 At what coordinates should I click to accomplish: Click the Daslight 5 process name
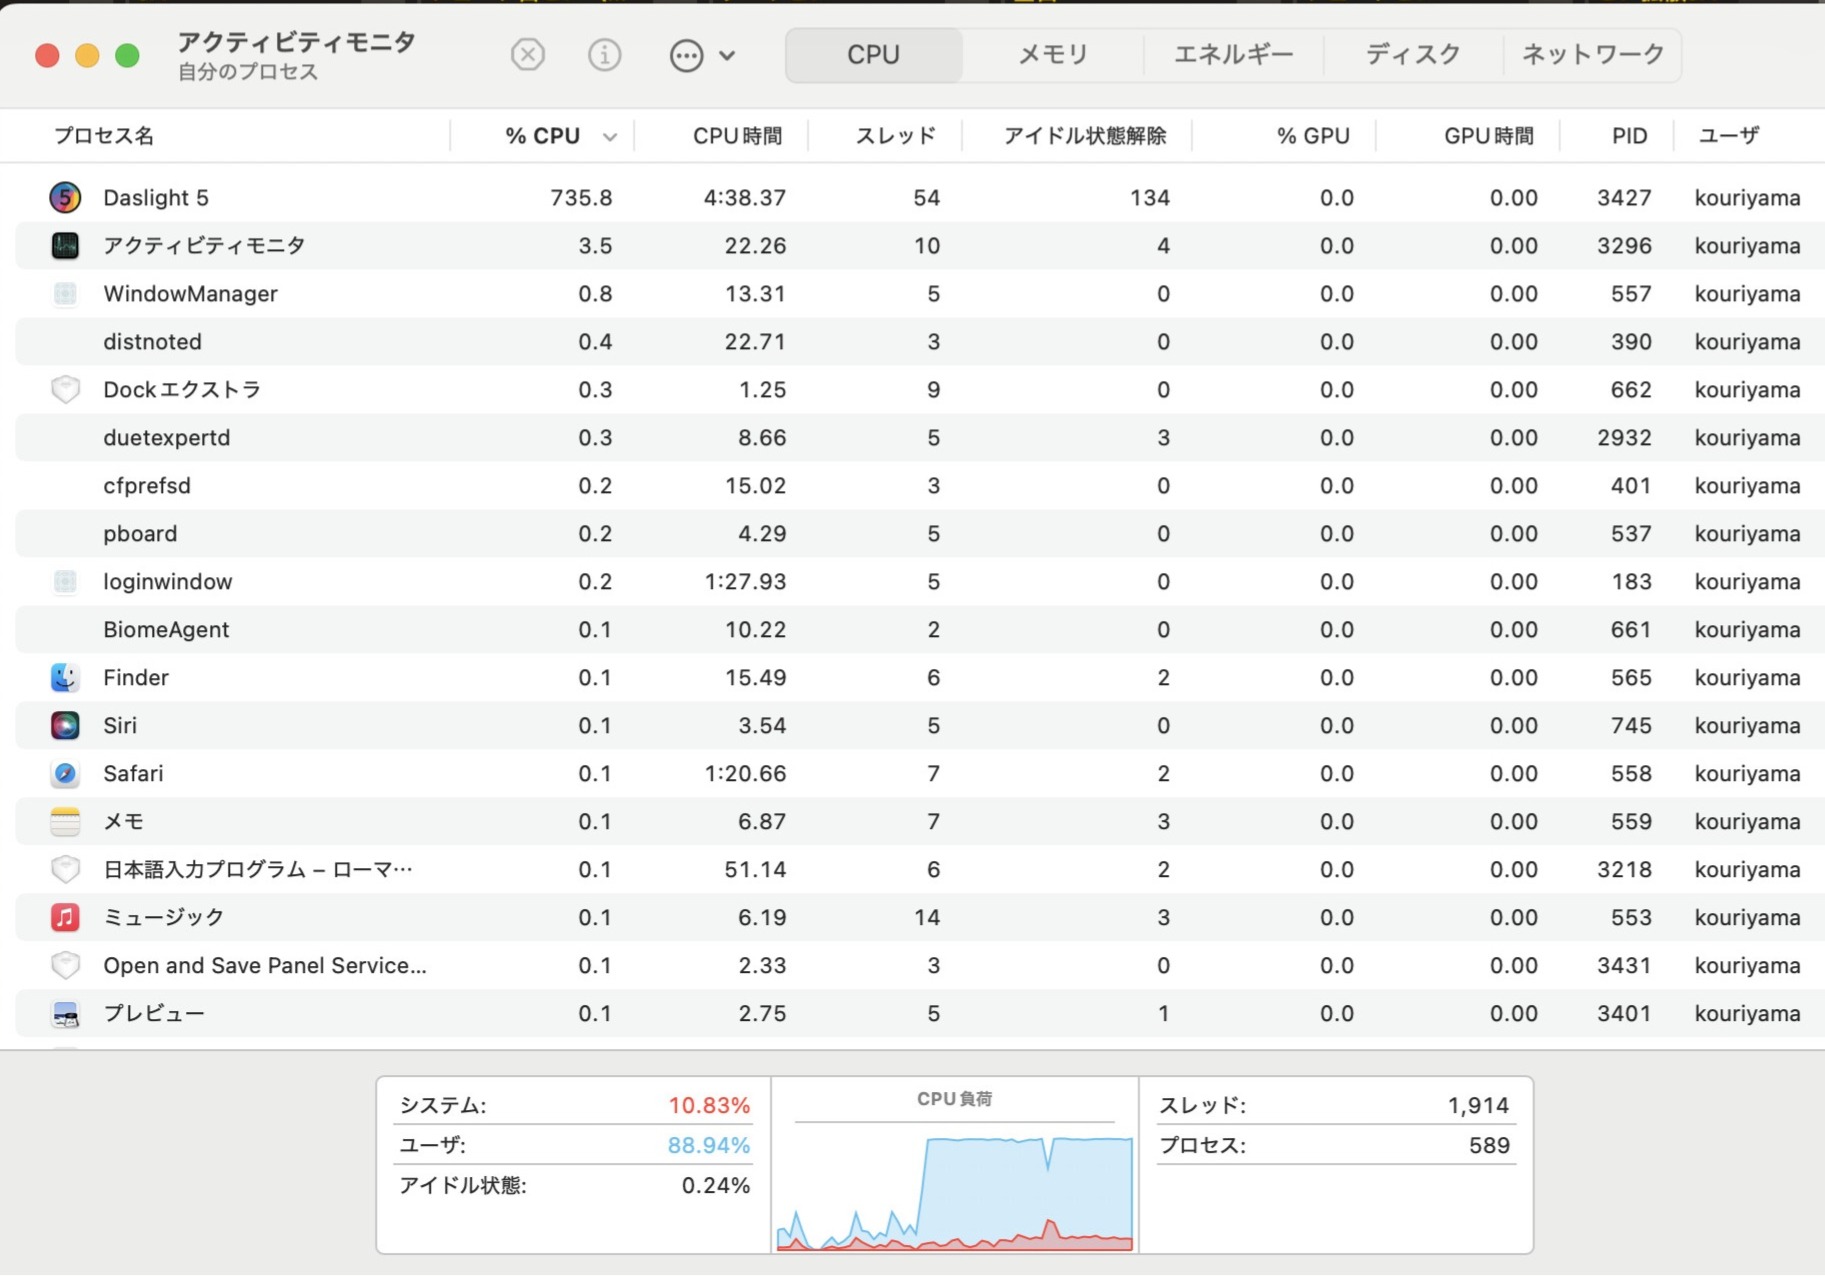156,197
